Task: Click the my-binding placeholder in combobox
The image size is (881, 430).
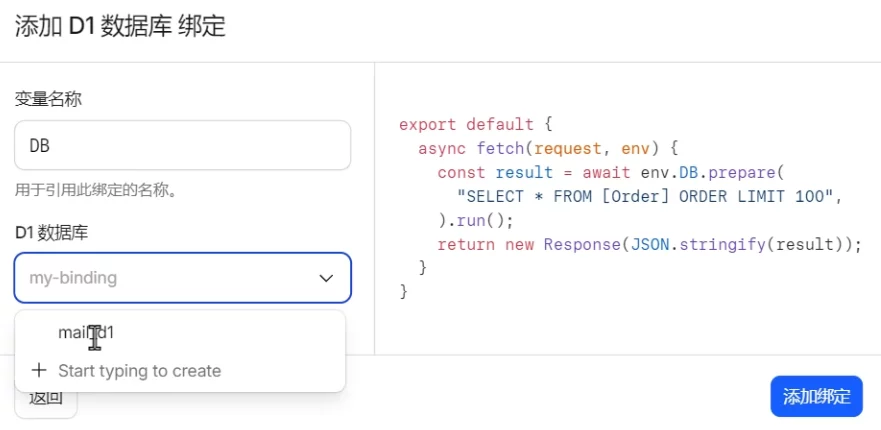Action: click(x=73, y=278)
